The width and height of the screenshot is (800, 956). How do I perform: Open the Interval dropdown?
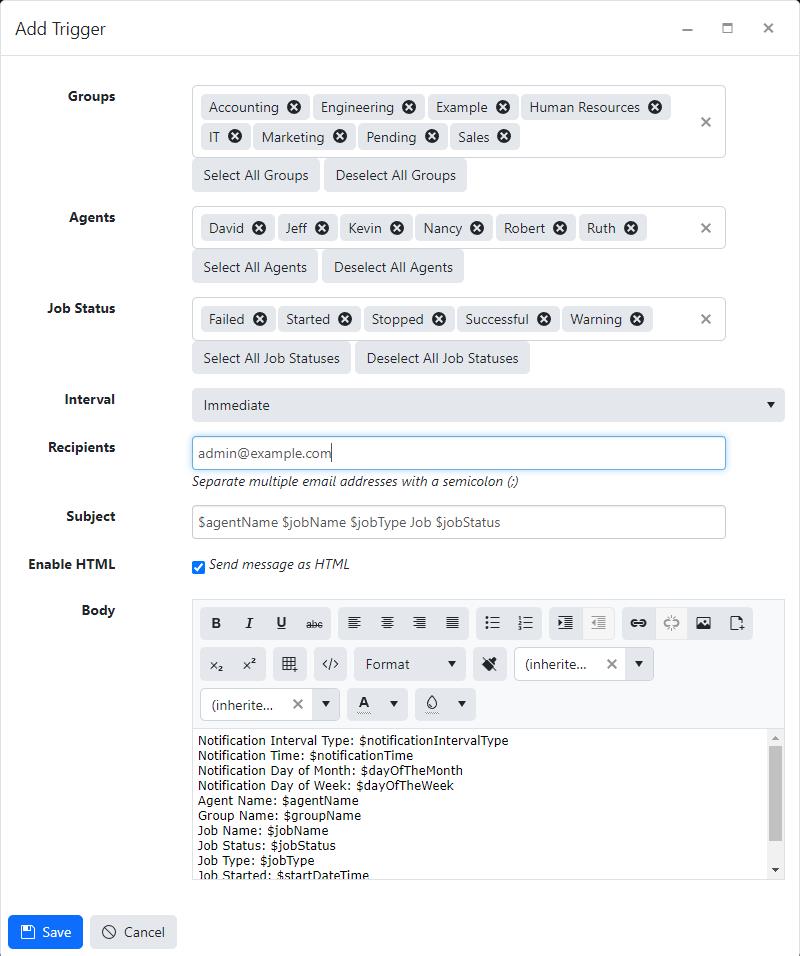coord(488,405)
